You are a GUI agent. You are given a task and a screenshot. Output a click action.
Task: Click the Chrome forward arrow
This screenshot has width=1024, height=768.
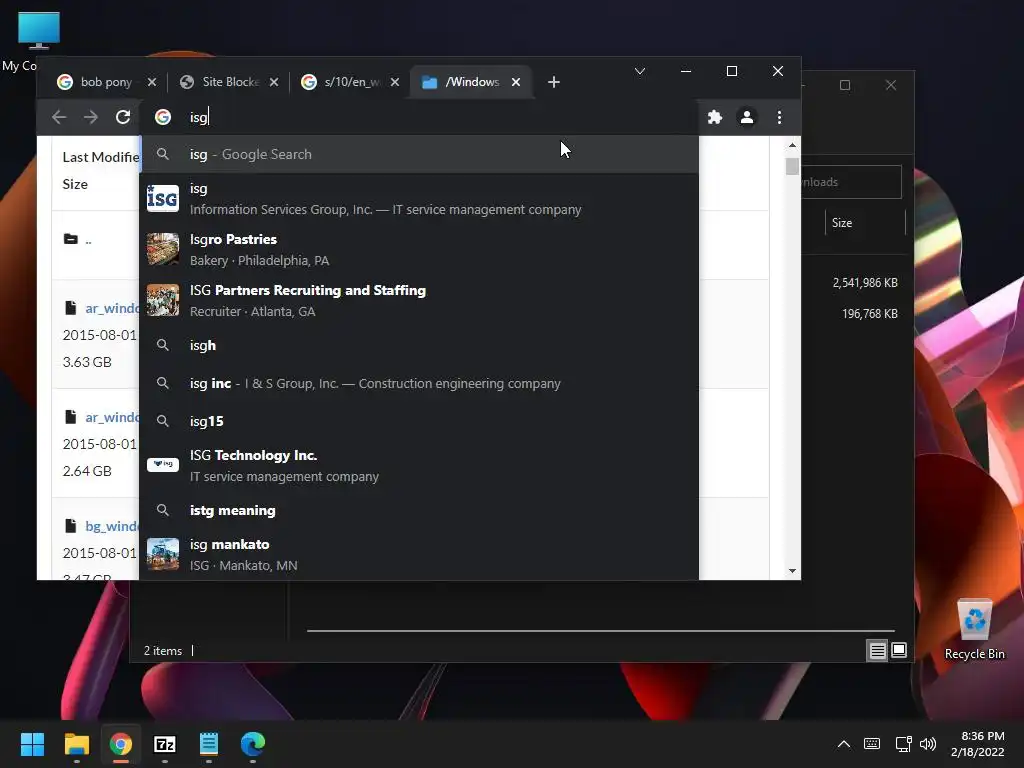coord(91,117)
